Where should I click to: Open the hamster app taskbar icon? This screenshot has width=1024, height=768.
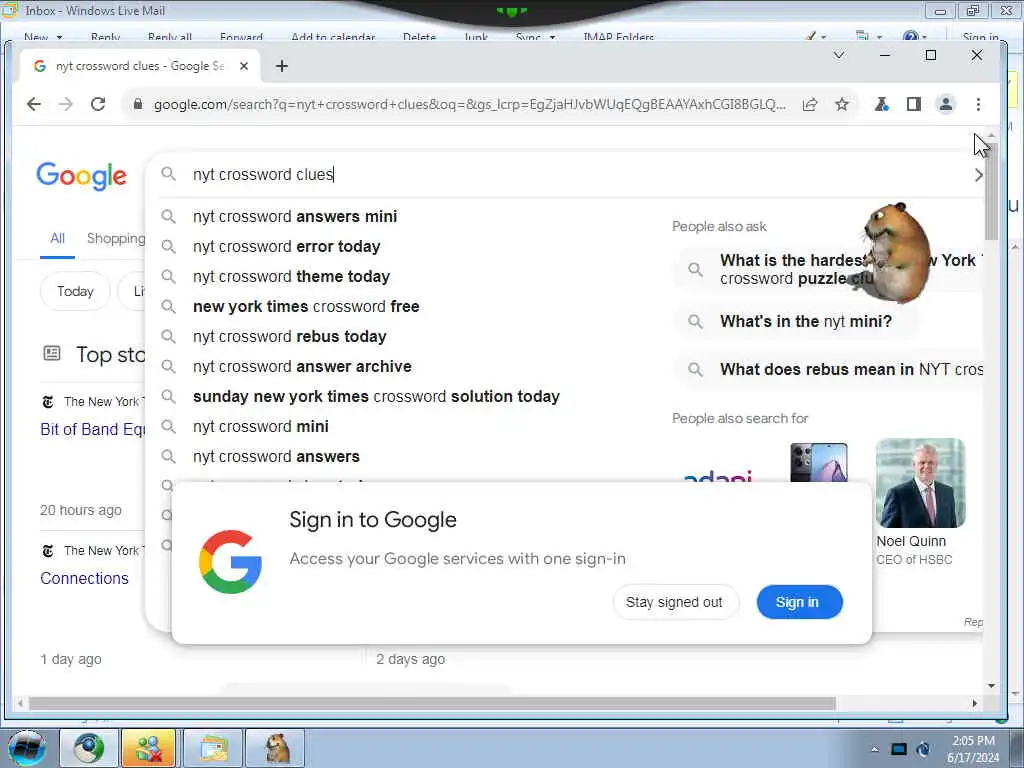click(x=277, y=748)
